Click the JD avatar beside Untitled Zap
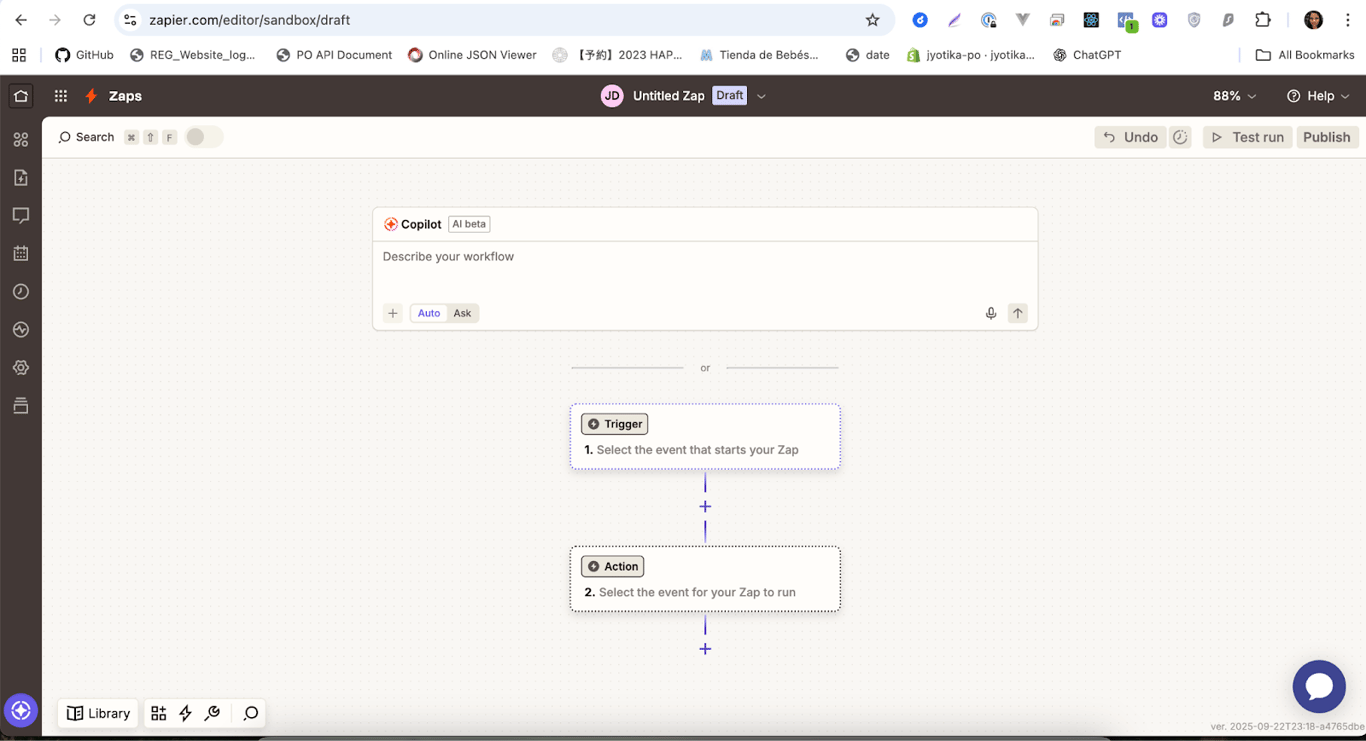This screenshot has height=741, width=1366. pyautogui.click(x=612, y=96)
